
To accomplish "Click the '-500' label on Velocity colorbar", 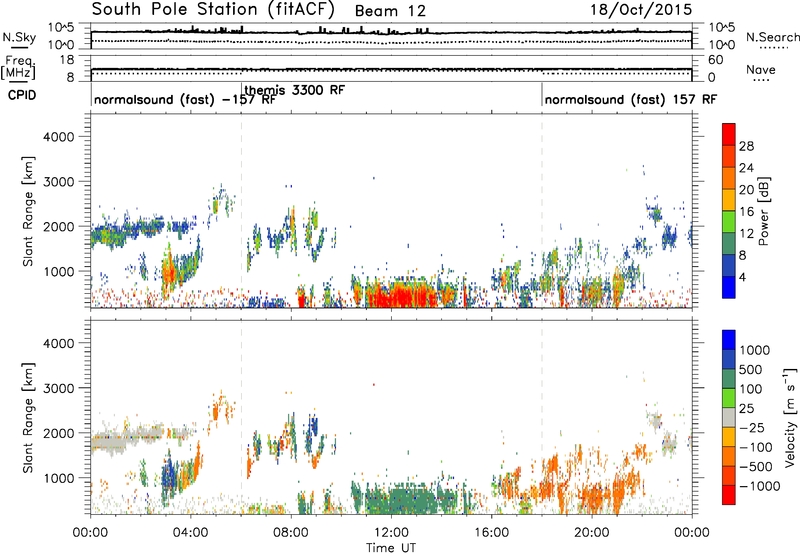I will pos(756,467).
